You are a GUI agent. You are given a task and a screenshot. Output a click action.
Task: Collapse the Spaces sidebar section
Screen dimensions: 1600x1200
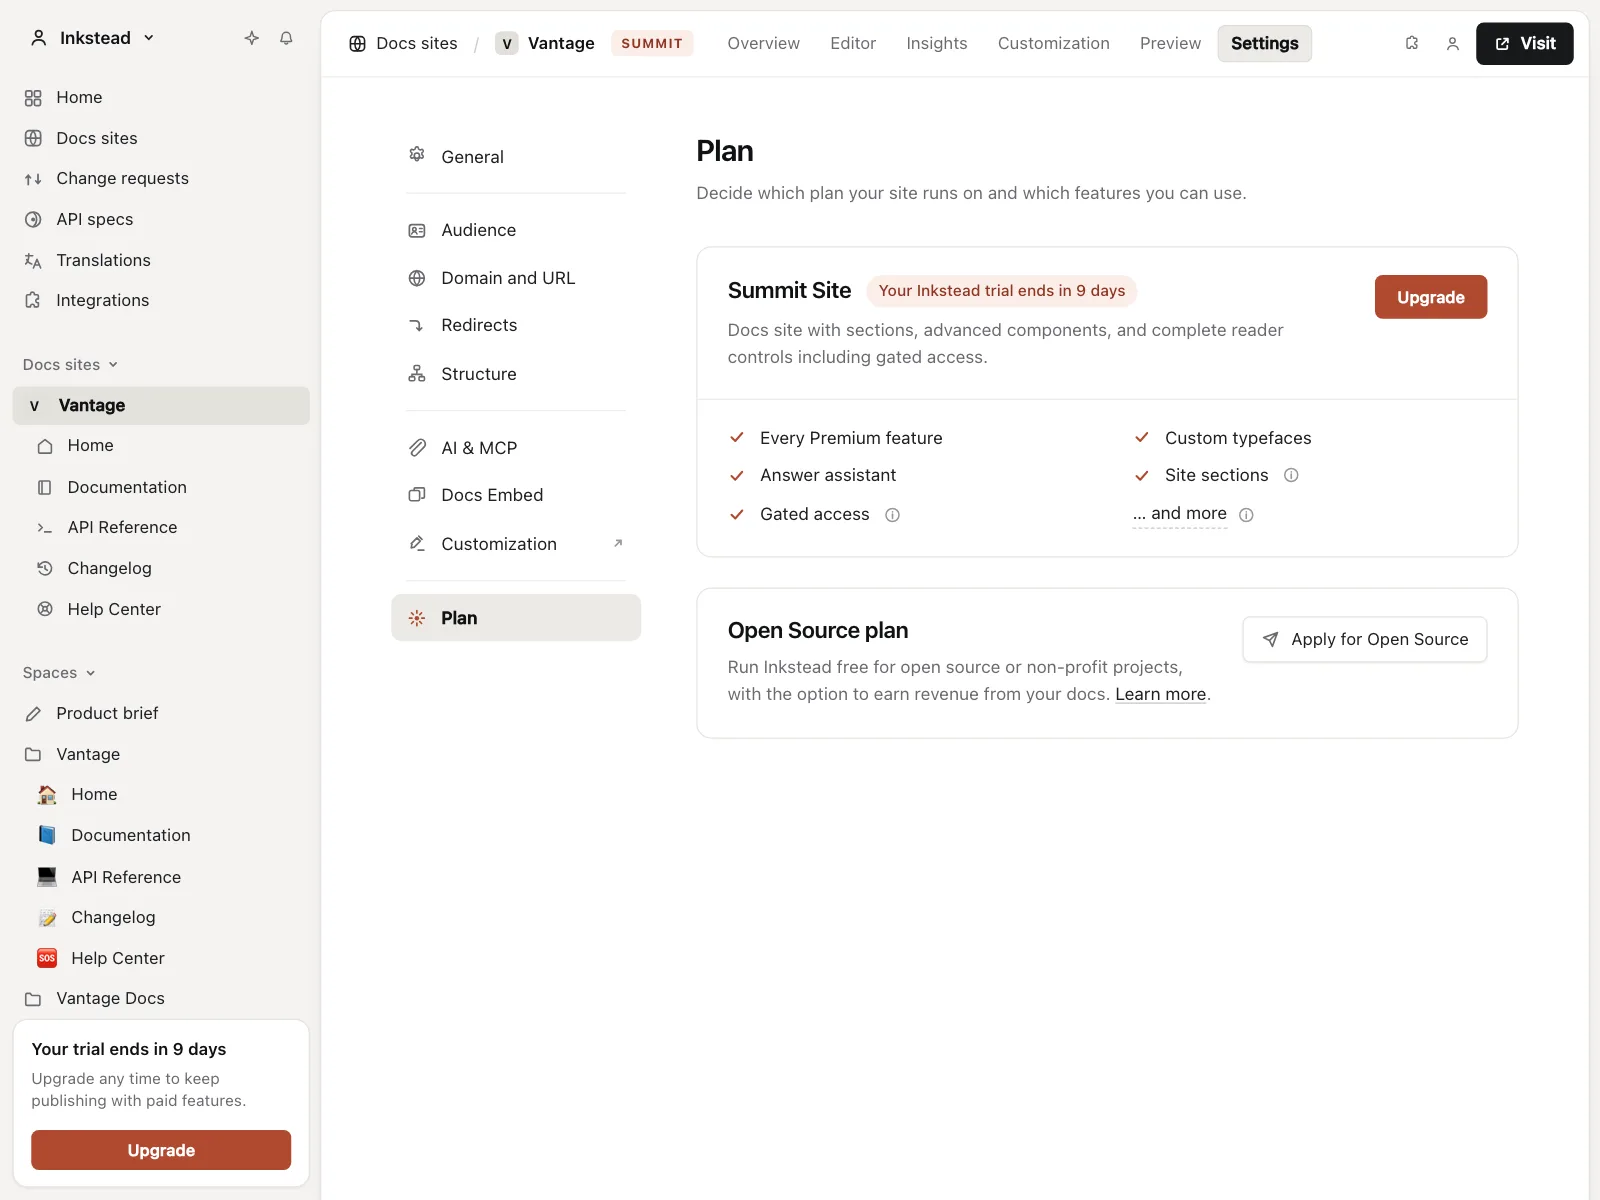pos(59,673)
